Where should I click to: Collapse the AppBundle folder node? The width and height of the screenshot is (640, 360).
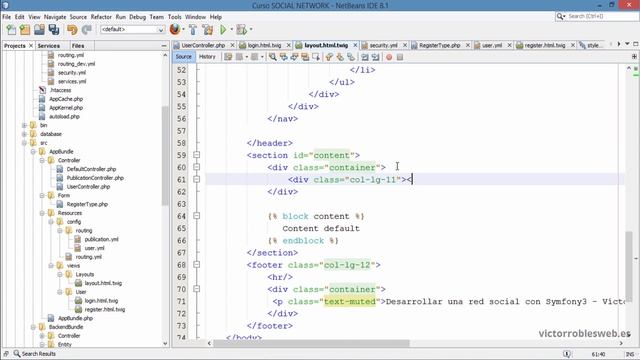(x=33, y=151)
